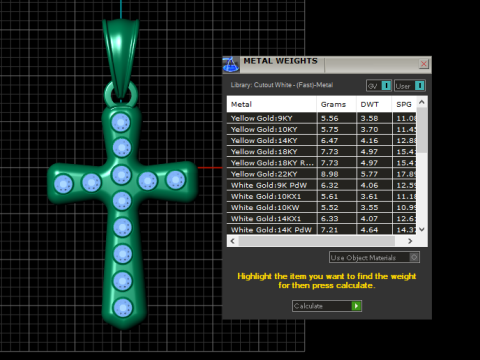The image size is (480, 360).
Task: Click the 5.56 grams value
Action: point(330,118)
